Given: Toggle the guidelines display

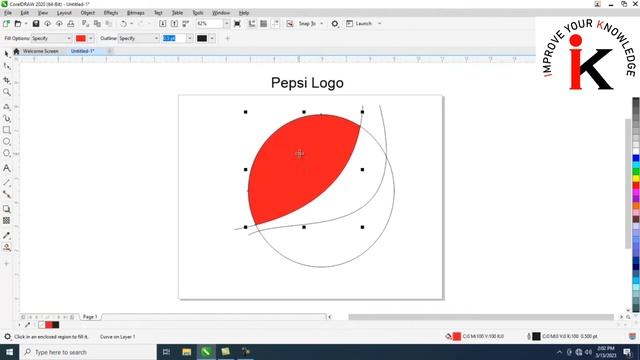Looking at the screenshot, I should [x=276, y=24].
